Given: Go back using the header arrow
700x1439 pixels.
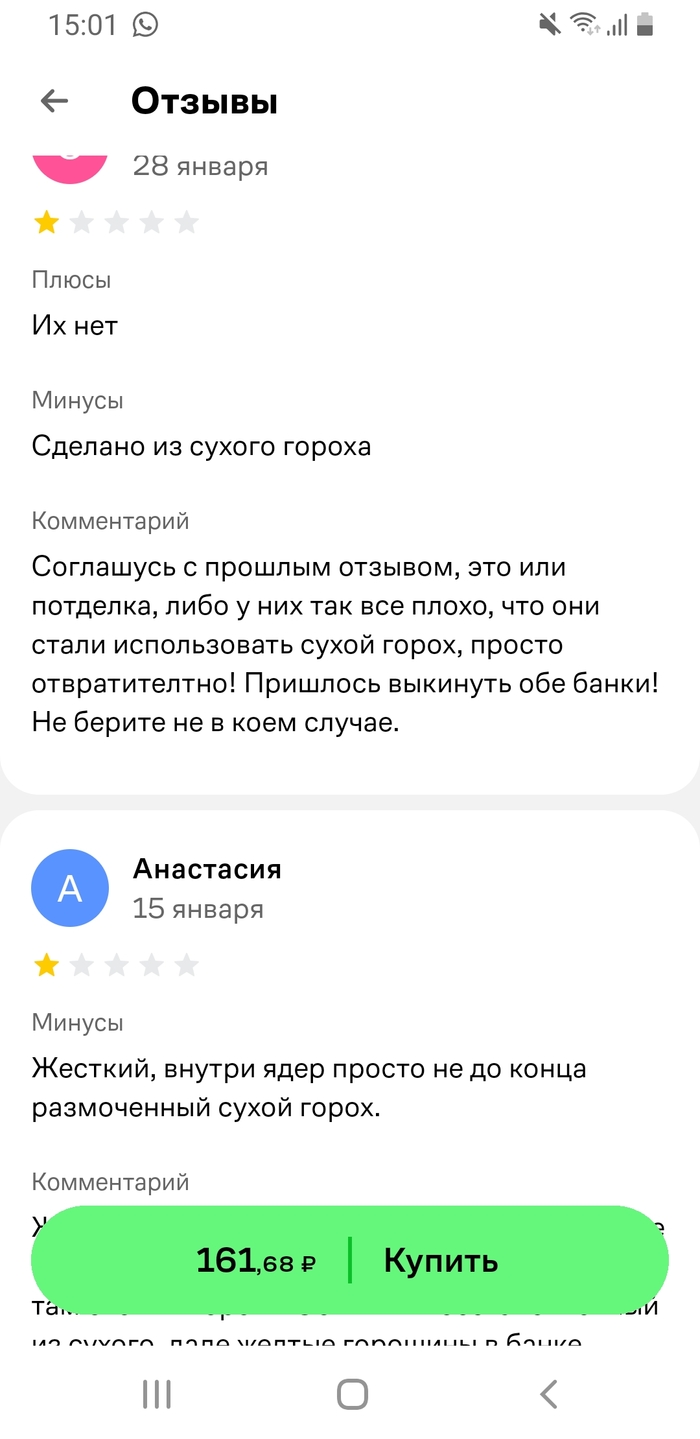Looking at the screenshot, I should (54, 100).
